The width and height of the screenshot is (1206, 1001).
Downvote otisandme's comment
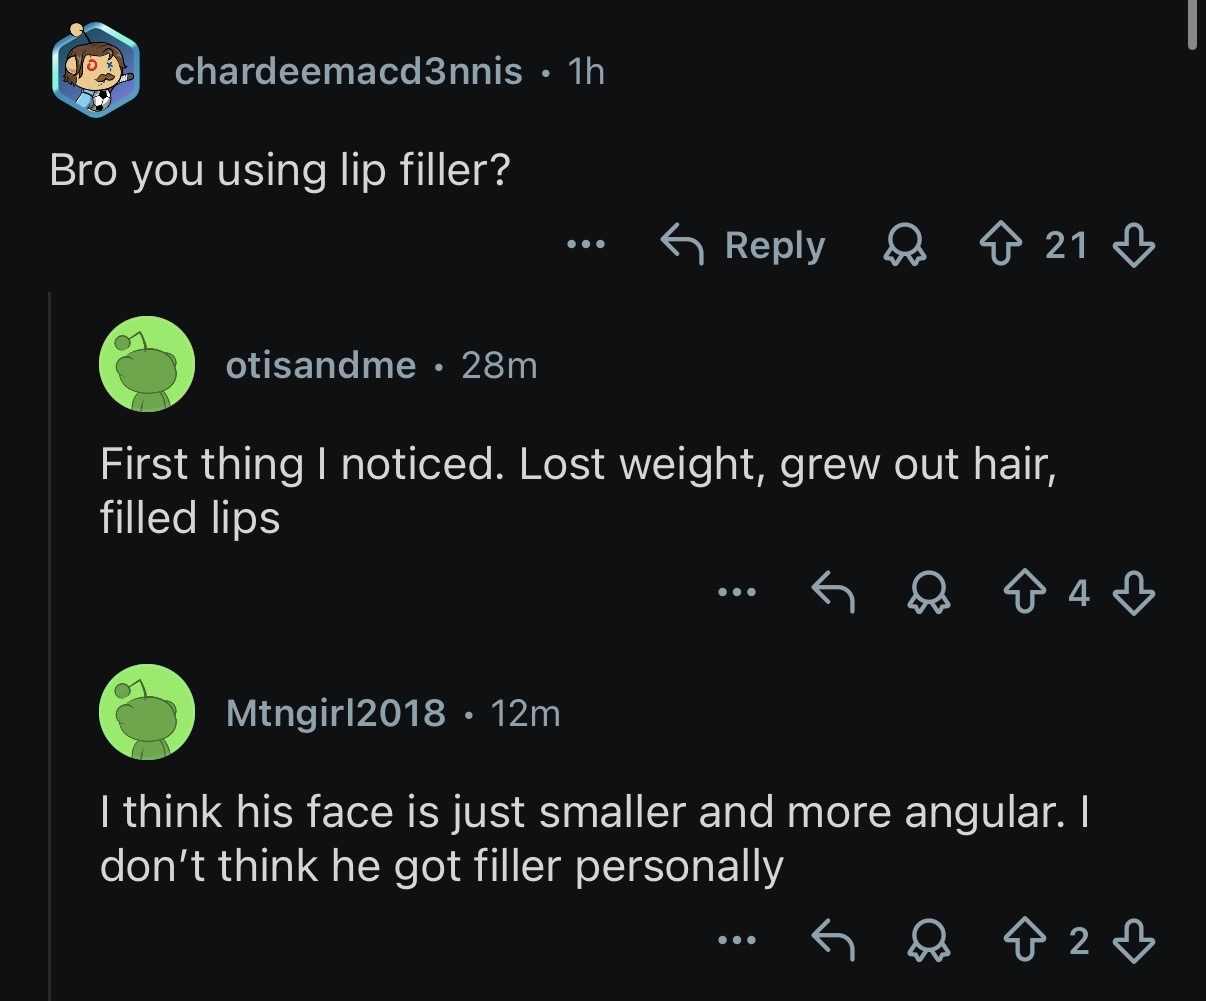pyautogui.click(x=1134, y=593)
